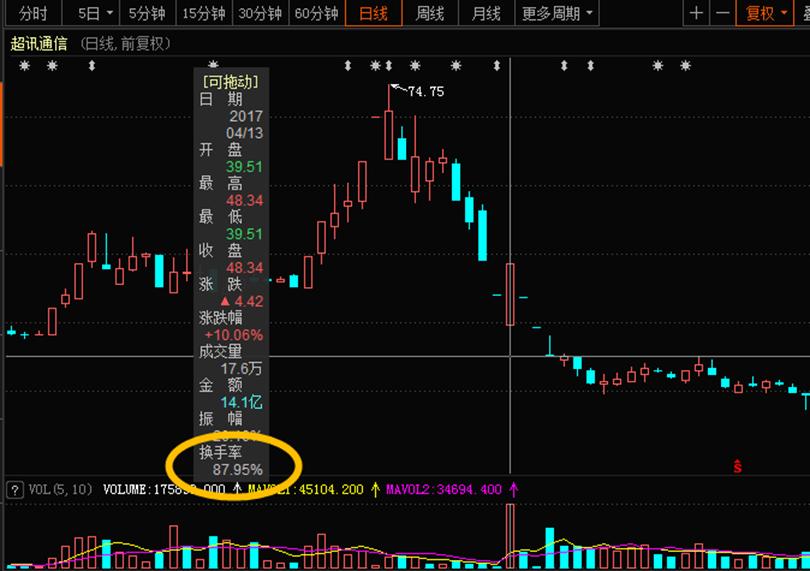Click the 涨跌幅 +10.06% value
This screenshot has width=810, height=571.
pos(234,335)
